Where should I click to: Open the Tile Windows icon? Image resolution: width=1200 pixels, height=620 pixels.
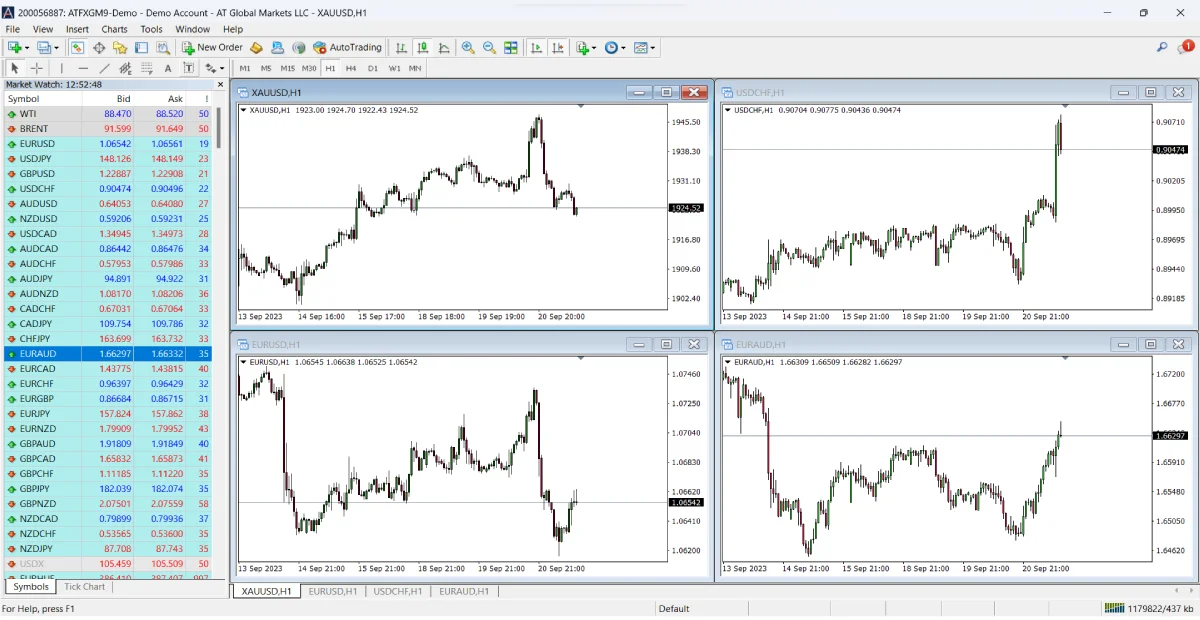click(511, 47)
